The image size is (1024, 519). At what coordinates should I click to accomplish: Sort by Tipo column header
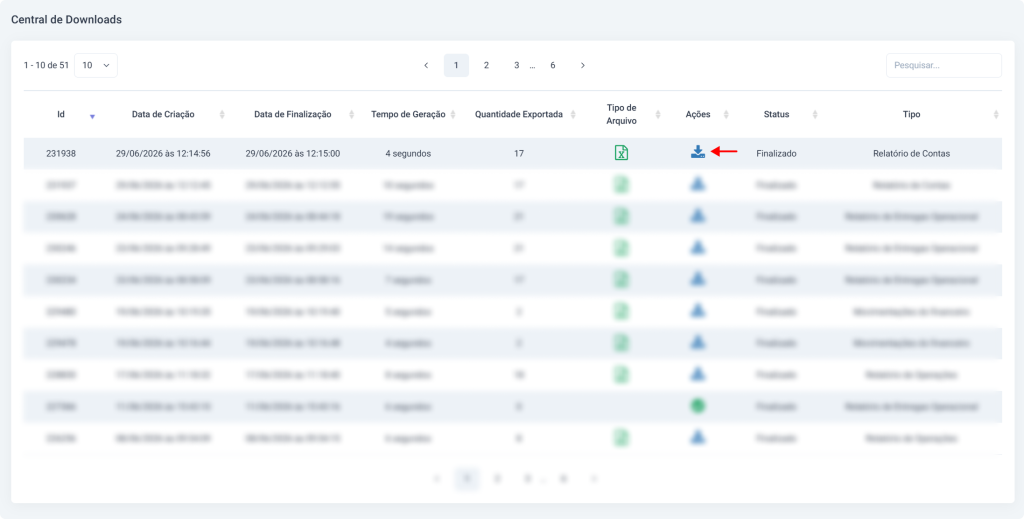995,114
